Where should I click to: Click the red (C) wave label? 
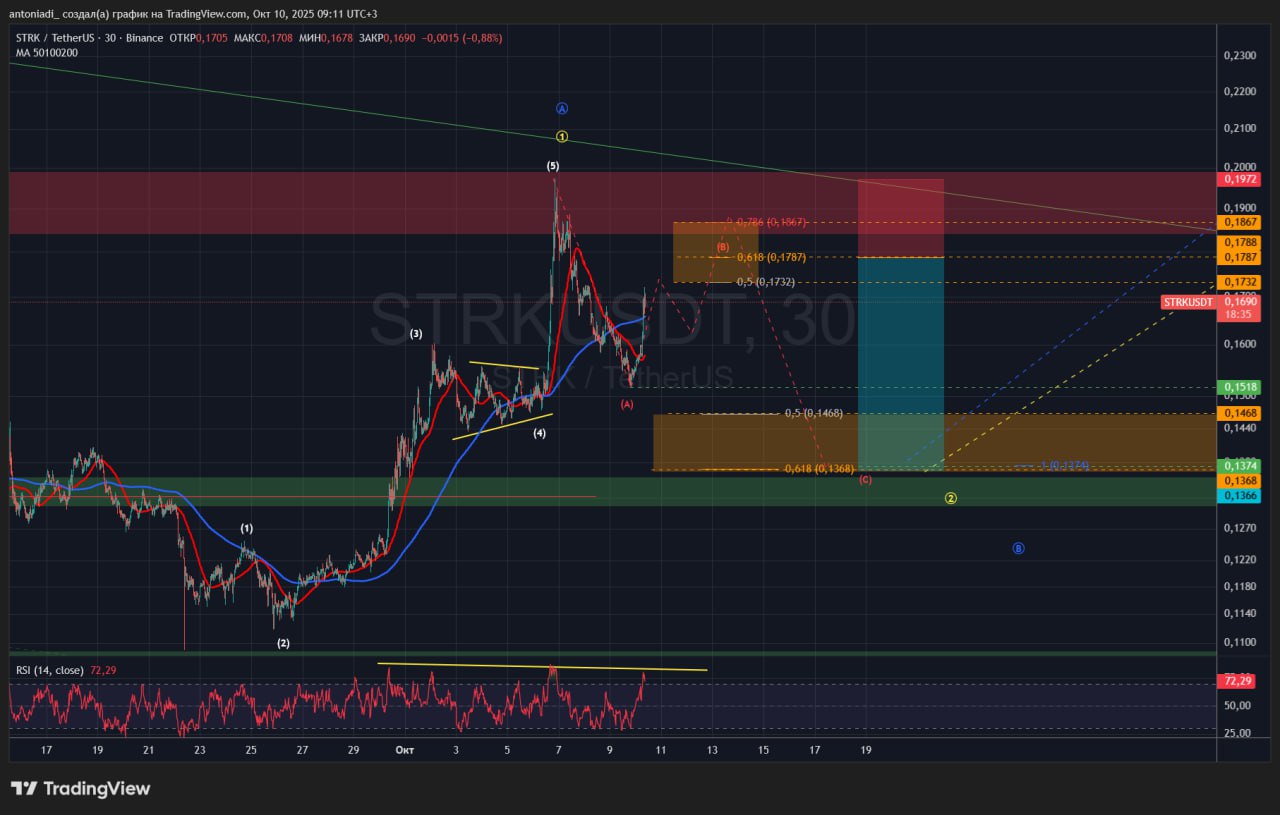tap(865, 480)
